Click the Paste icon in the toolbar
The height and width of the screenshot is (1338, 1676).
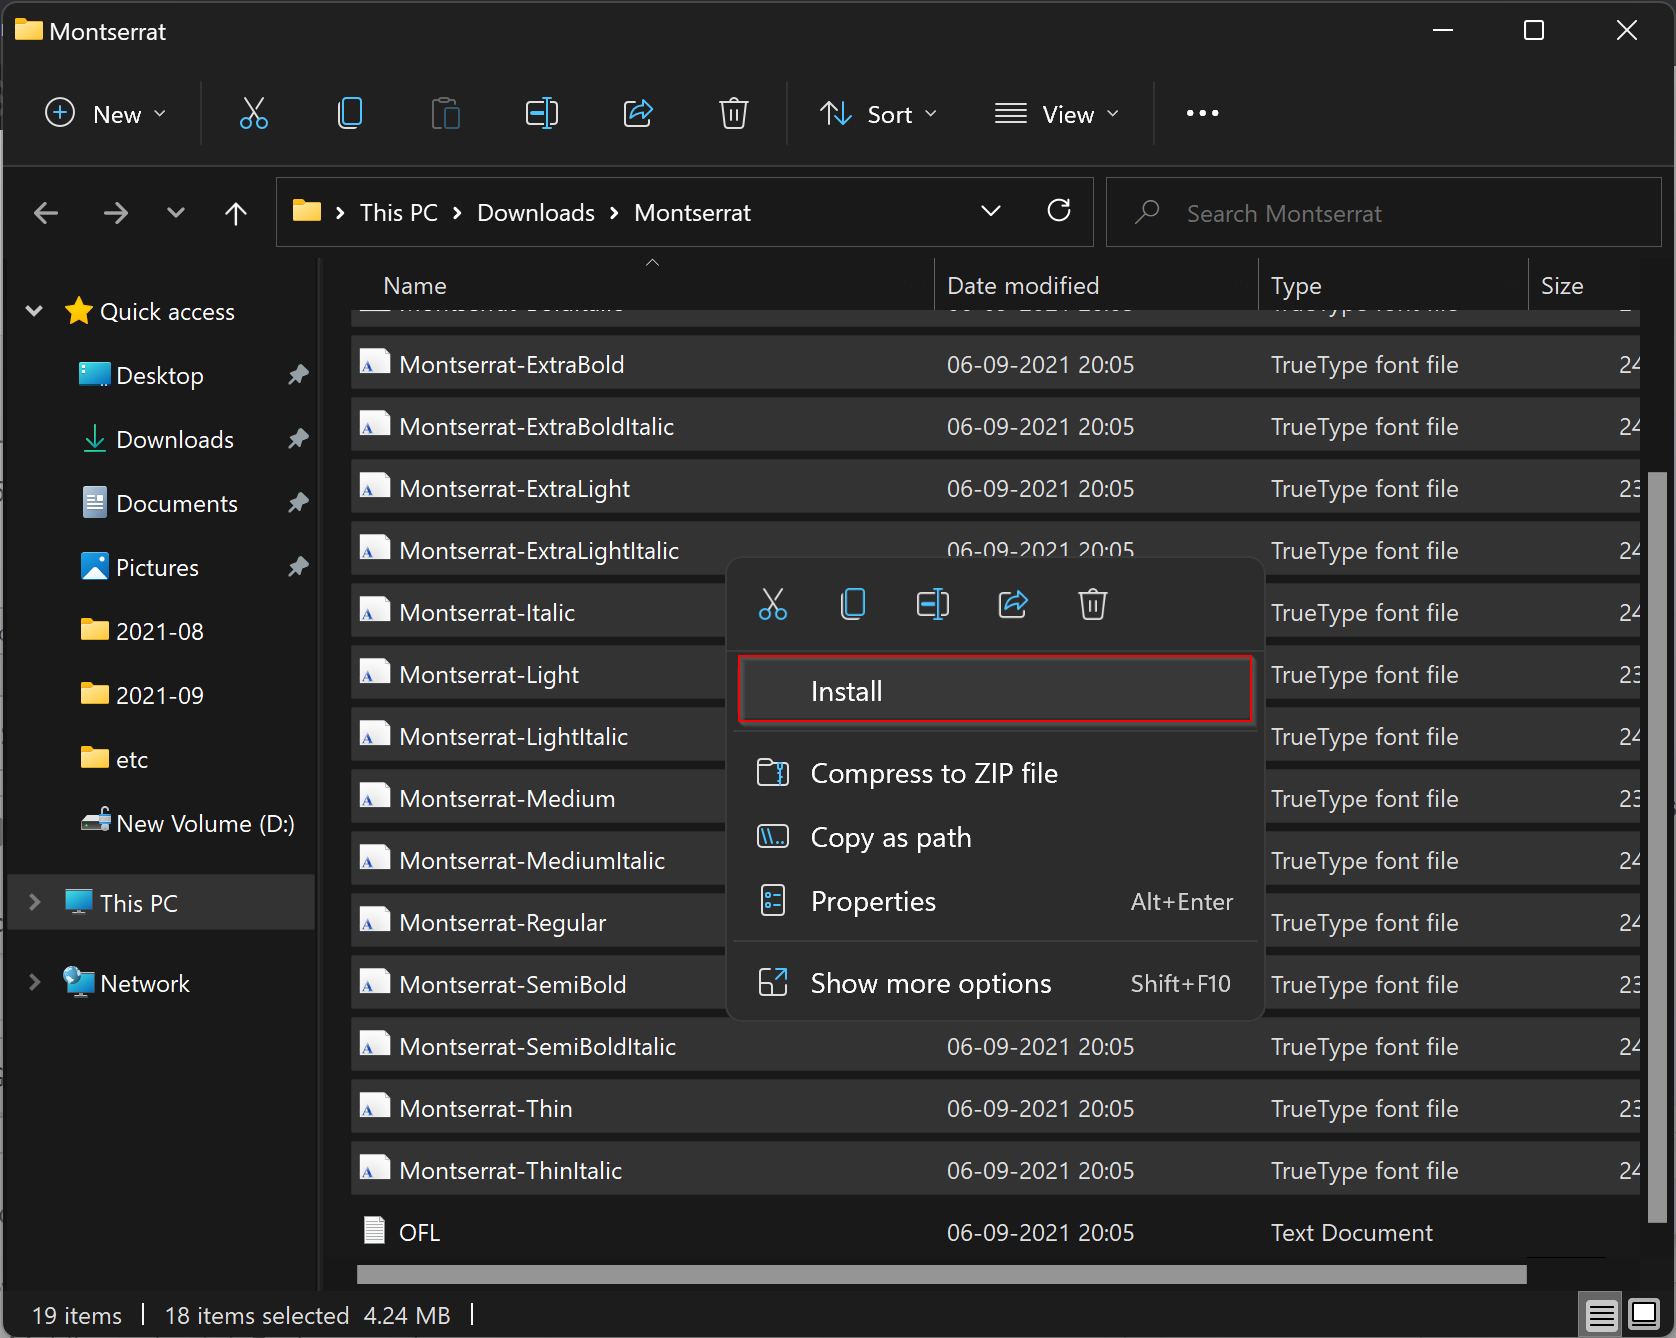point(446,113)
